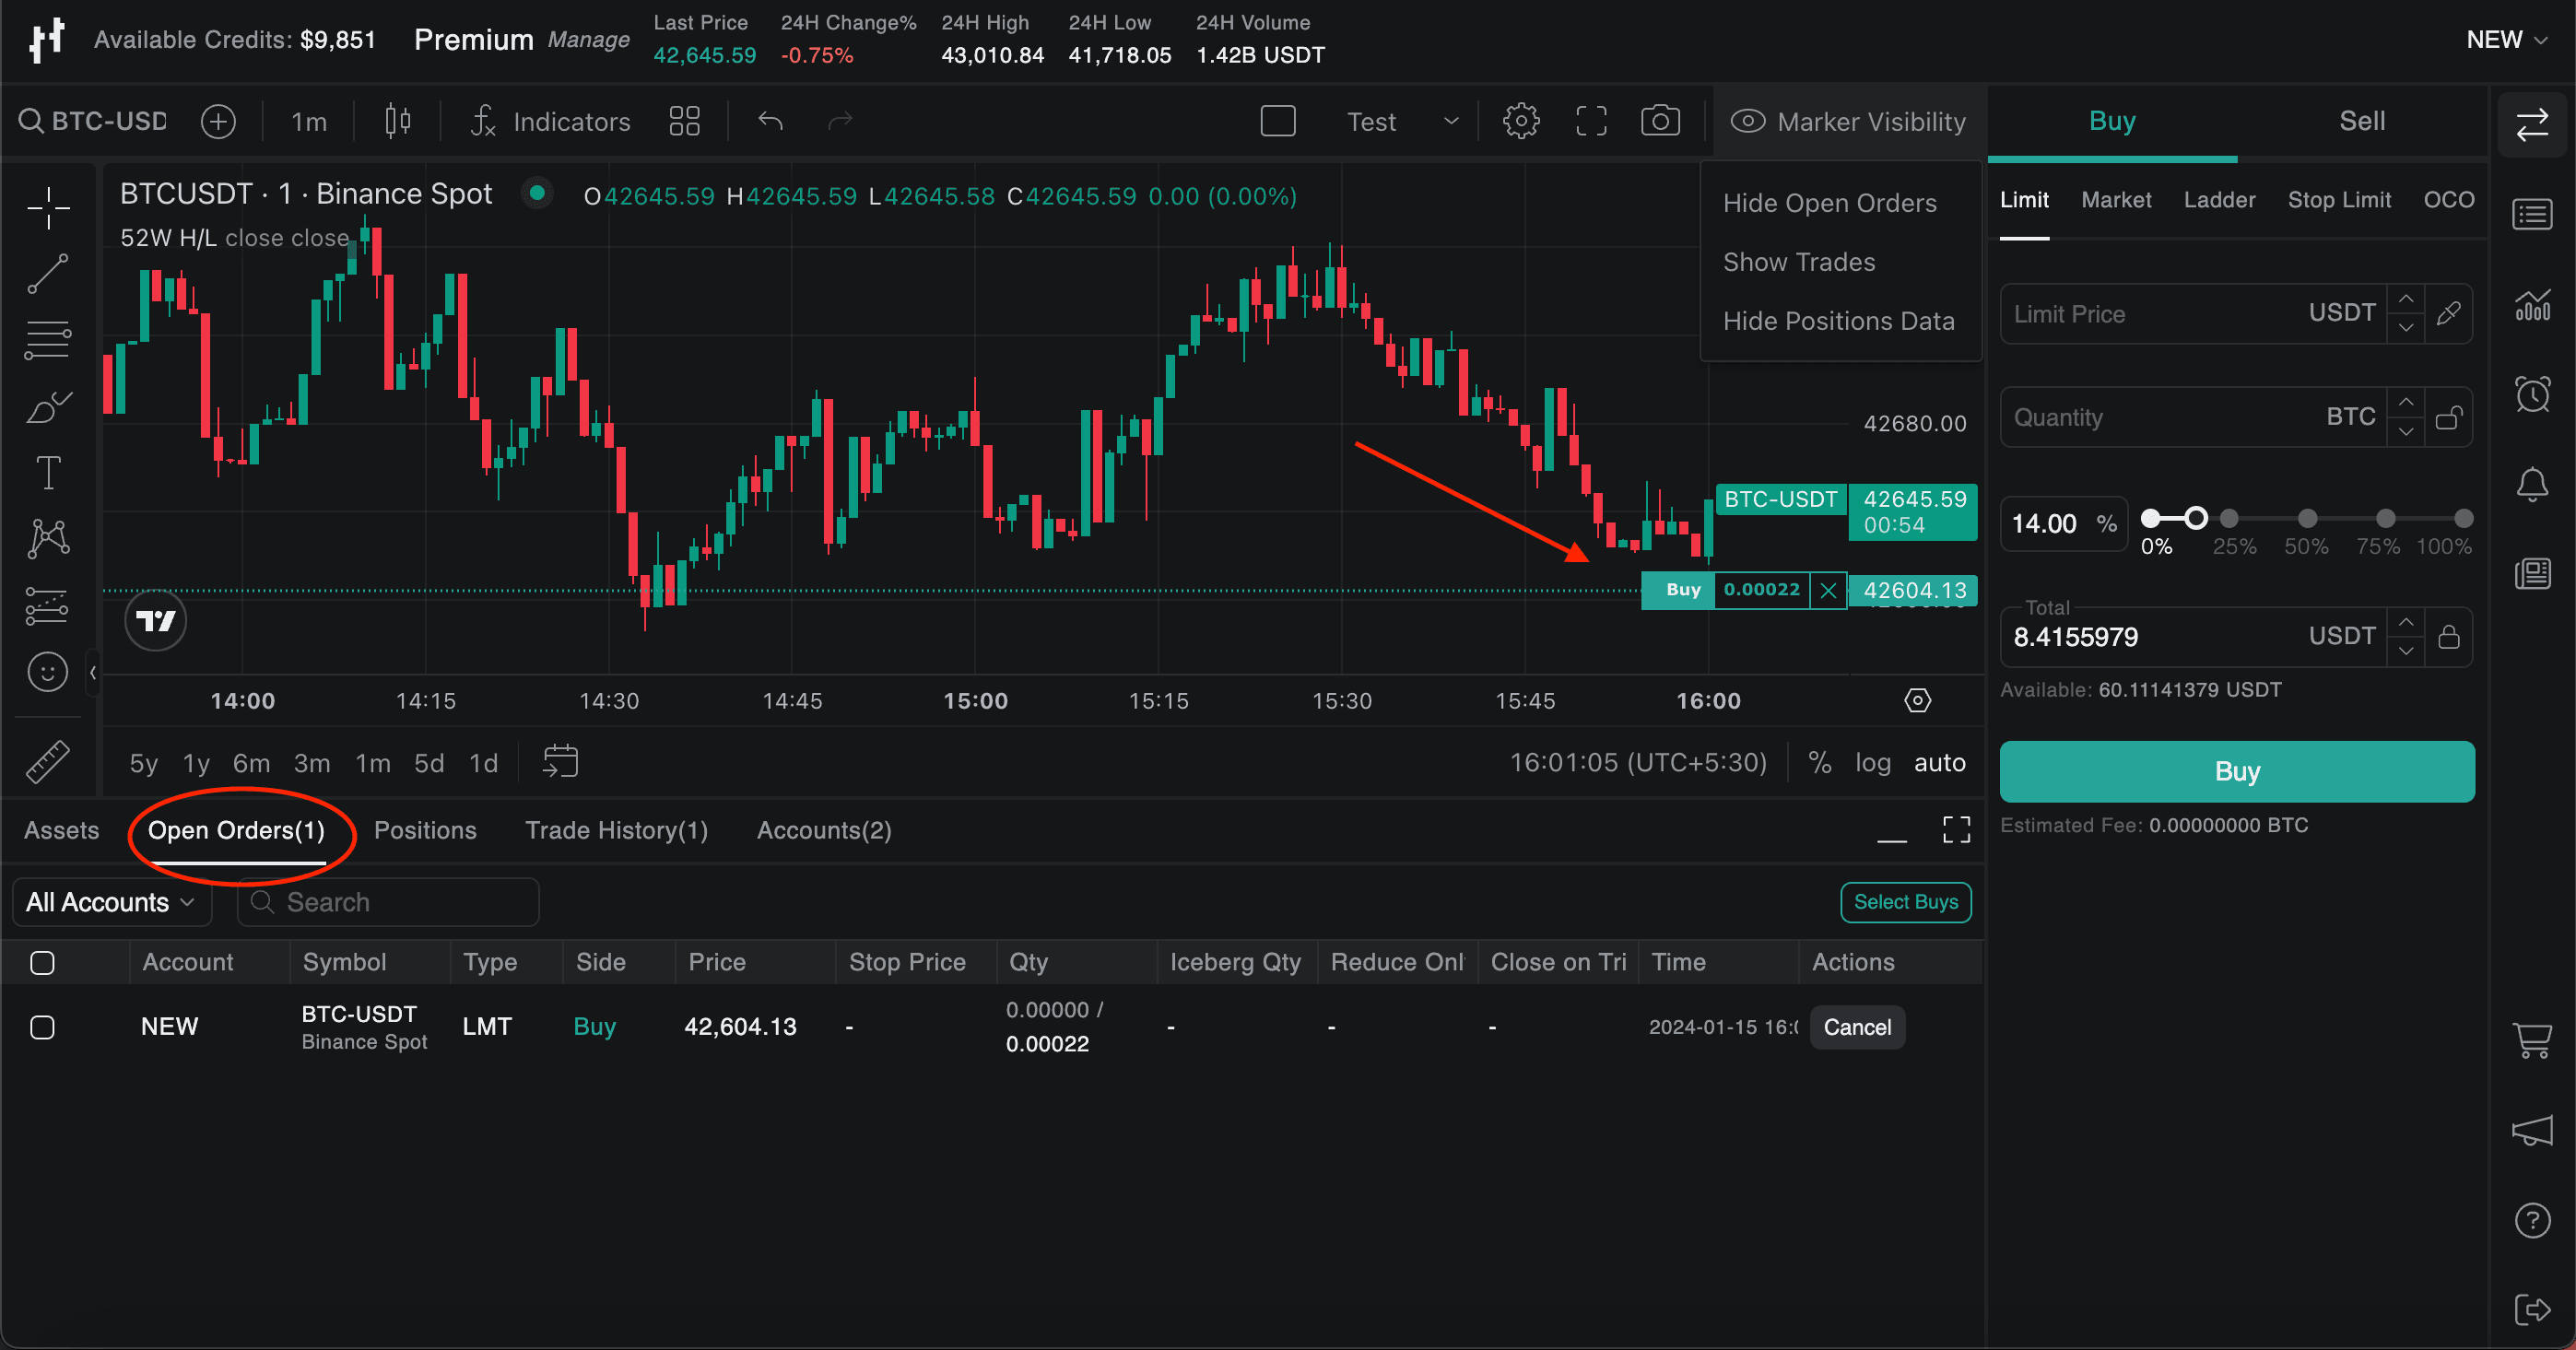This screenshot has height=1350, width=2576.
Task: Toggle the select-all orders header checkbox
Action: click(x=42, y=962)
